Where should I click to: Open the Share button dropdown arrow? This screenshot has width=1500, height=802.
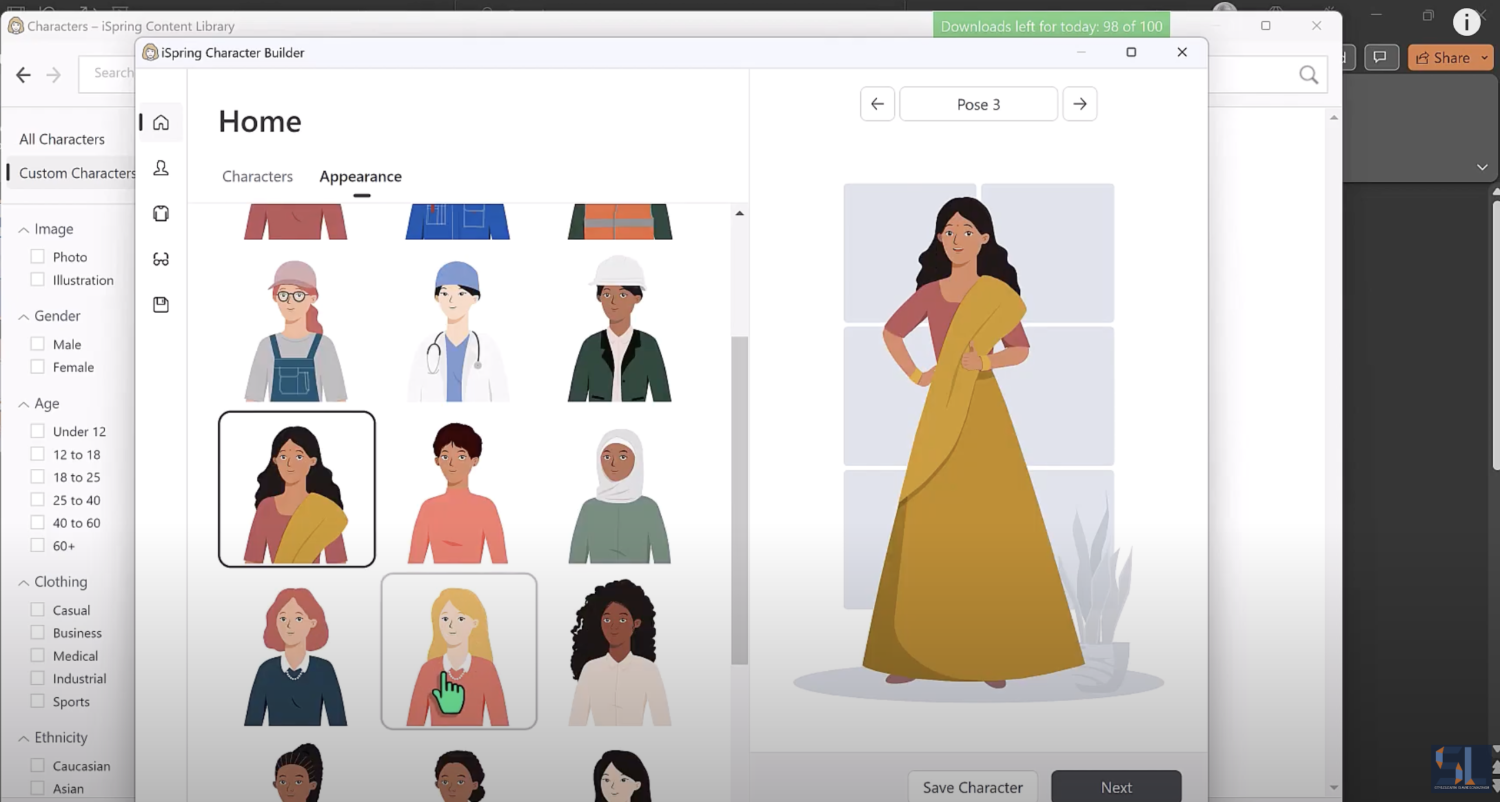(x=1485, y=58)
